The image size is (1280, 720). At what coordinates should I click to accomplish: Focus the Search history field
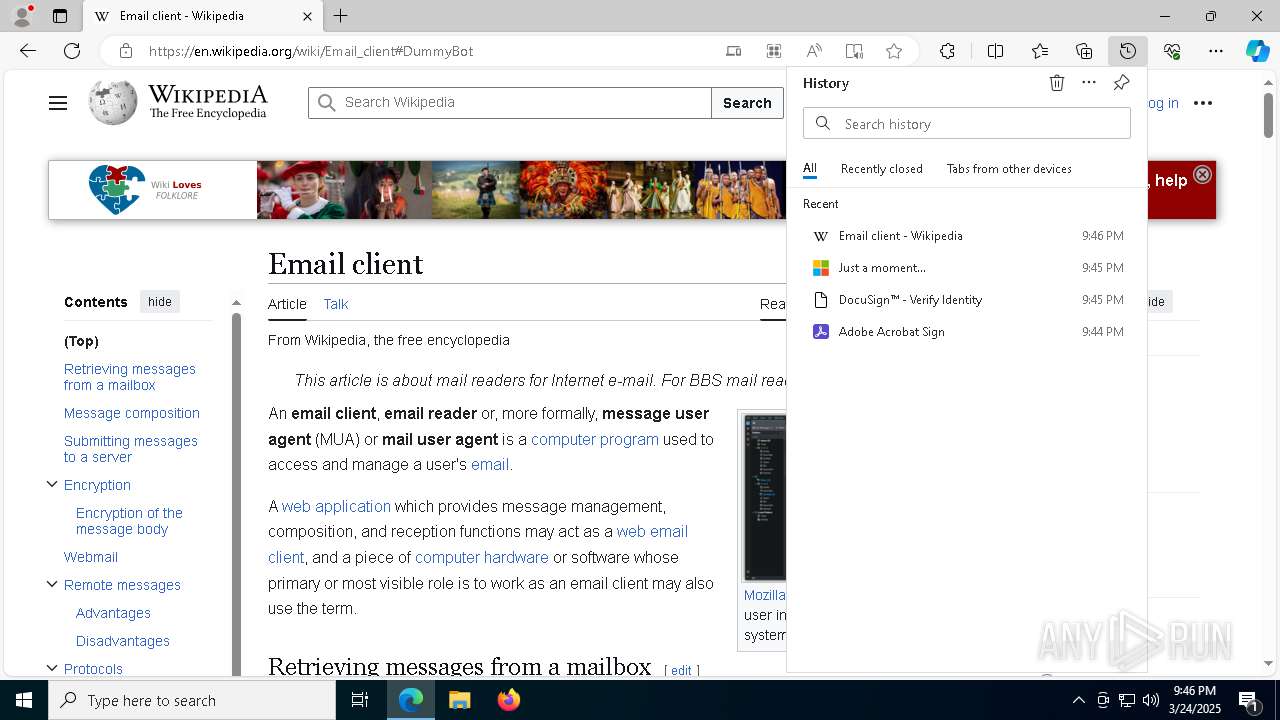(x=967, y=124)
